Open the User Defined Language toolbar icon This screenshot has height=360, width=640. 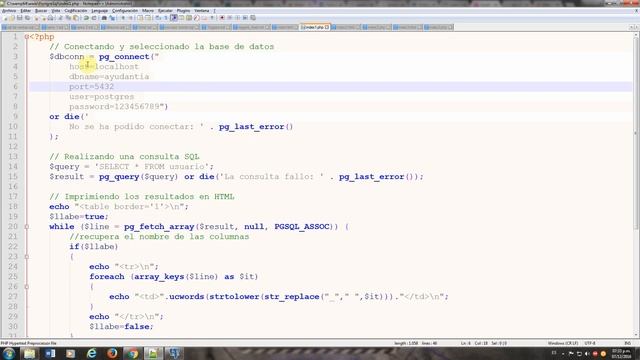(182, 18)
